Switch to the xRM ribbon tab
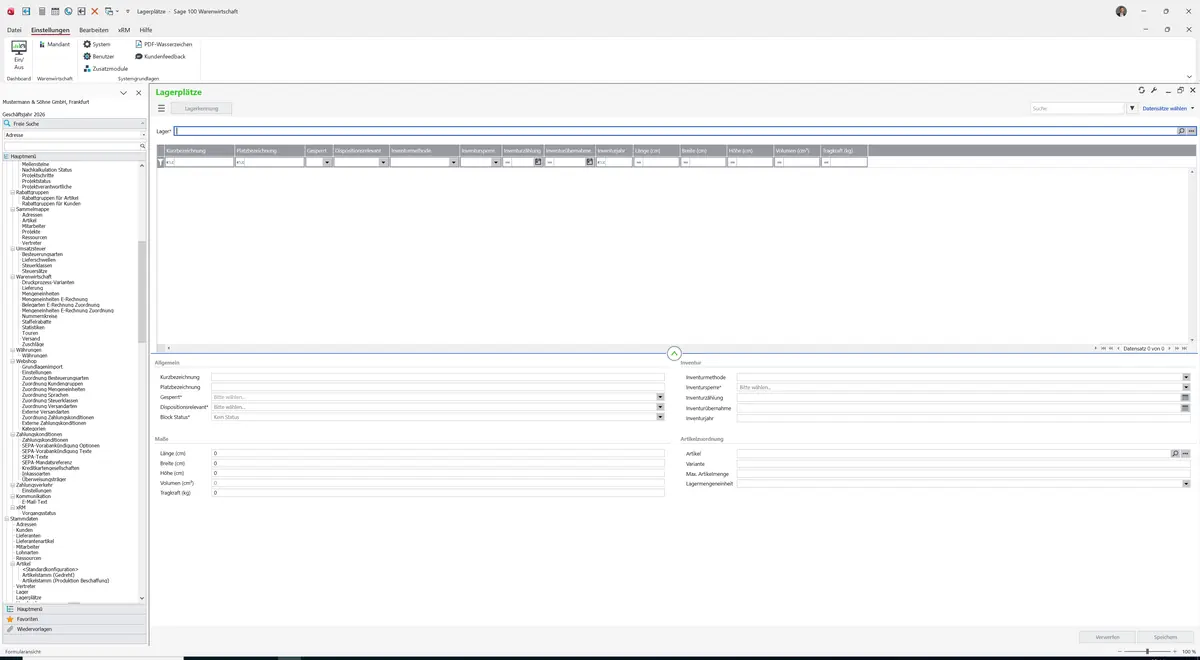Viewport: 1200px width, 660px height. coord(124,30)
